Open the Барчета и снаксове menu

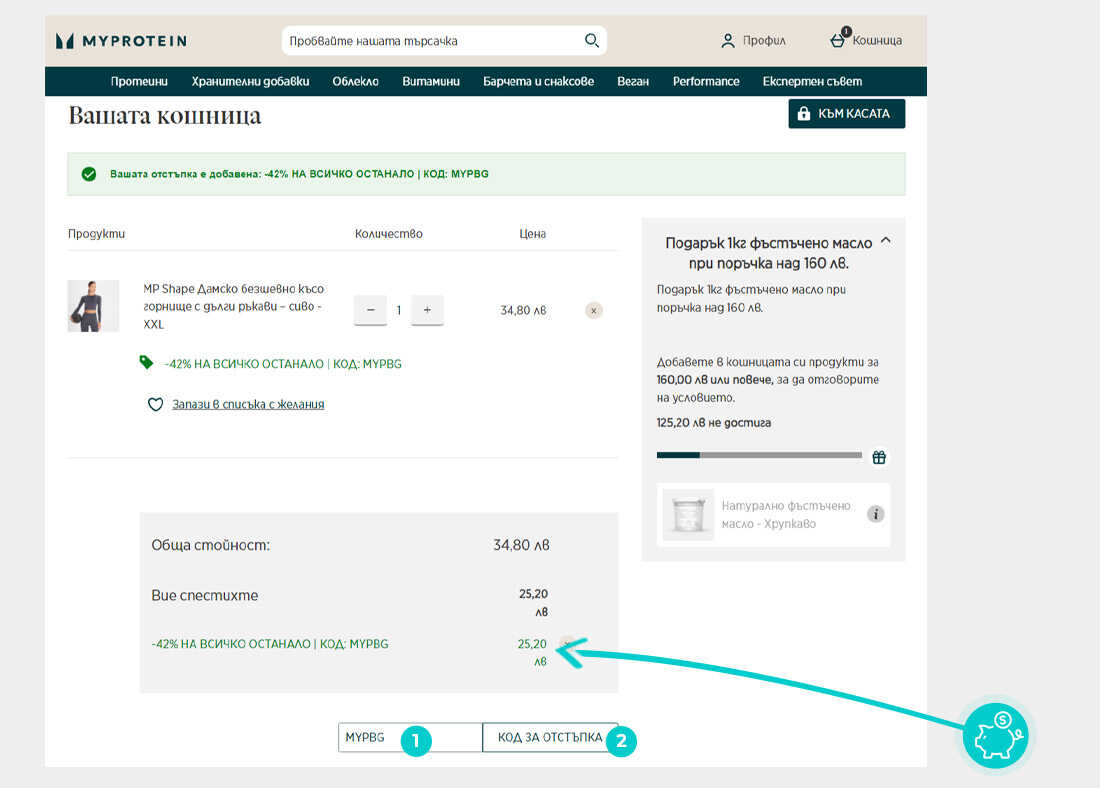(539, 81)
